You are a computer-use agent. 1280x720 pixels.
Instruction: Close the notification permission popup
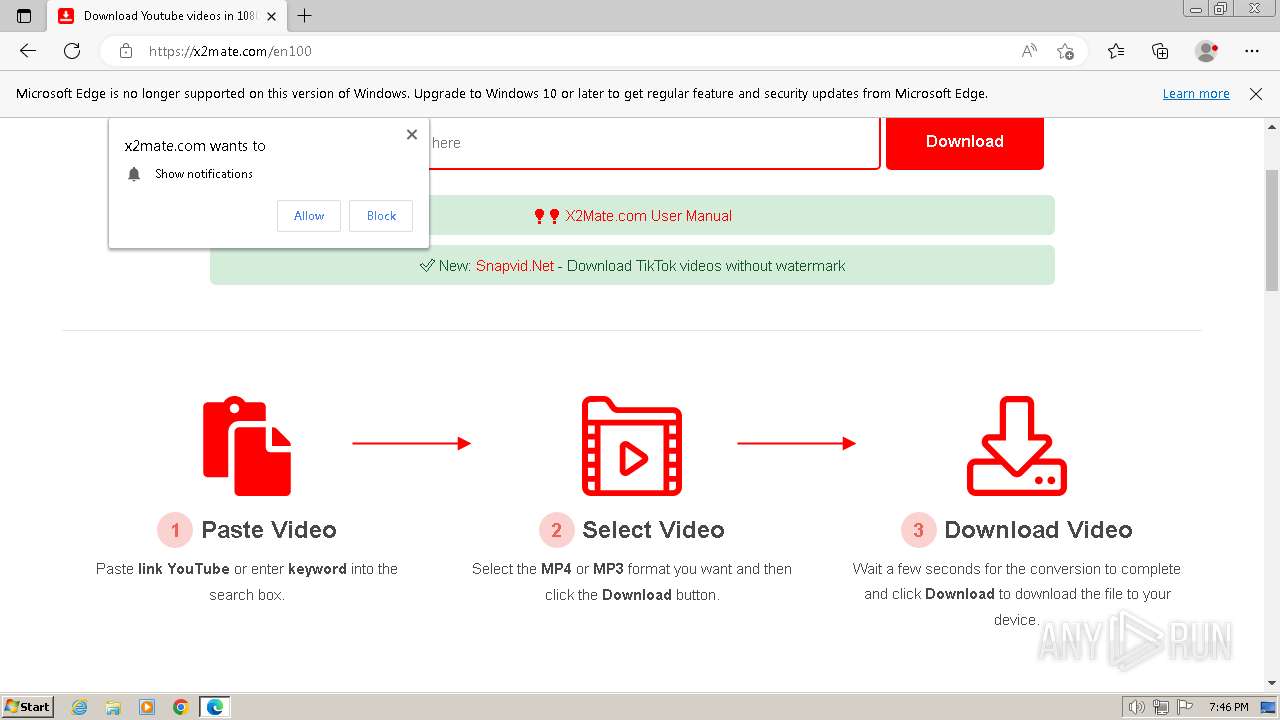[x=412, y=134]
